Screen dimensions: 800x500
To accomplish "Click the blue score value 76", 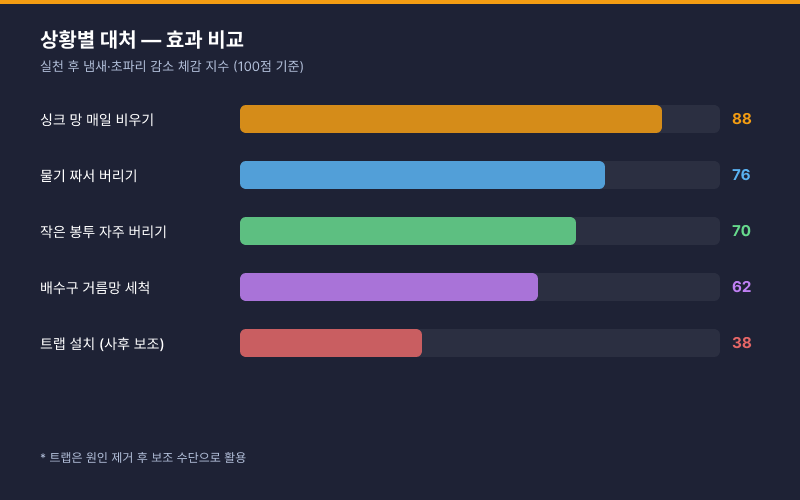I will (741, 175).
